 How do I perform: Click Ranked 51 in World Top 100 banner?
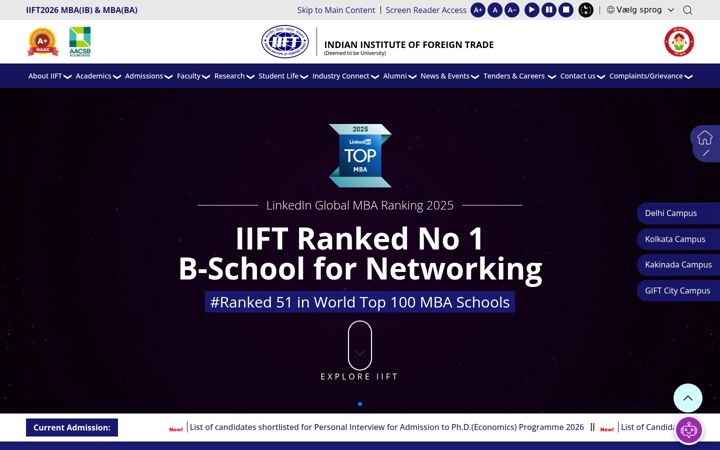360,302
